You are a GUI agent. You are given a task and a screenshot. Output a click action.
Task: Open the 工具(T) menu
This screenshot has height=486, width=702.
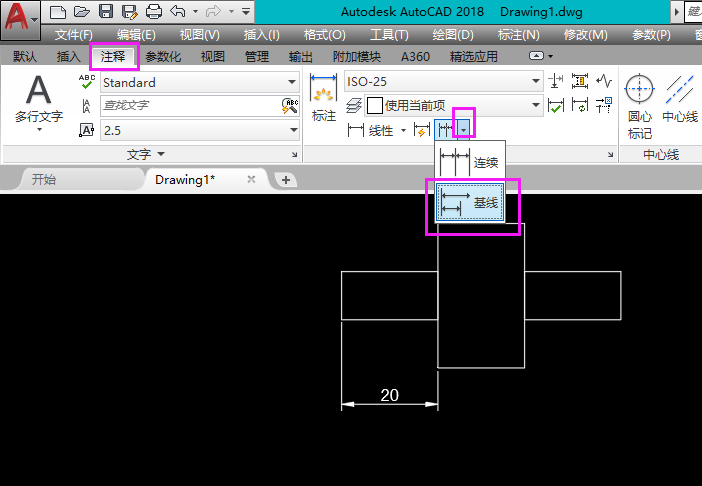click(389, 34)
